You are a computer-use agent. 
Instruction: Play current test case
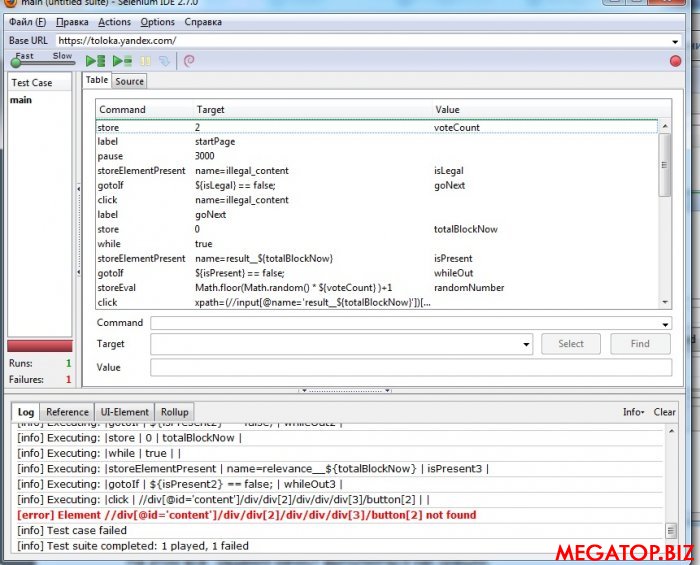click(122, 61)
